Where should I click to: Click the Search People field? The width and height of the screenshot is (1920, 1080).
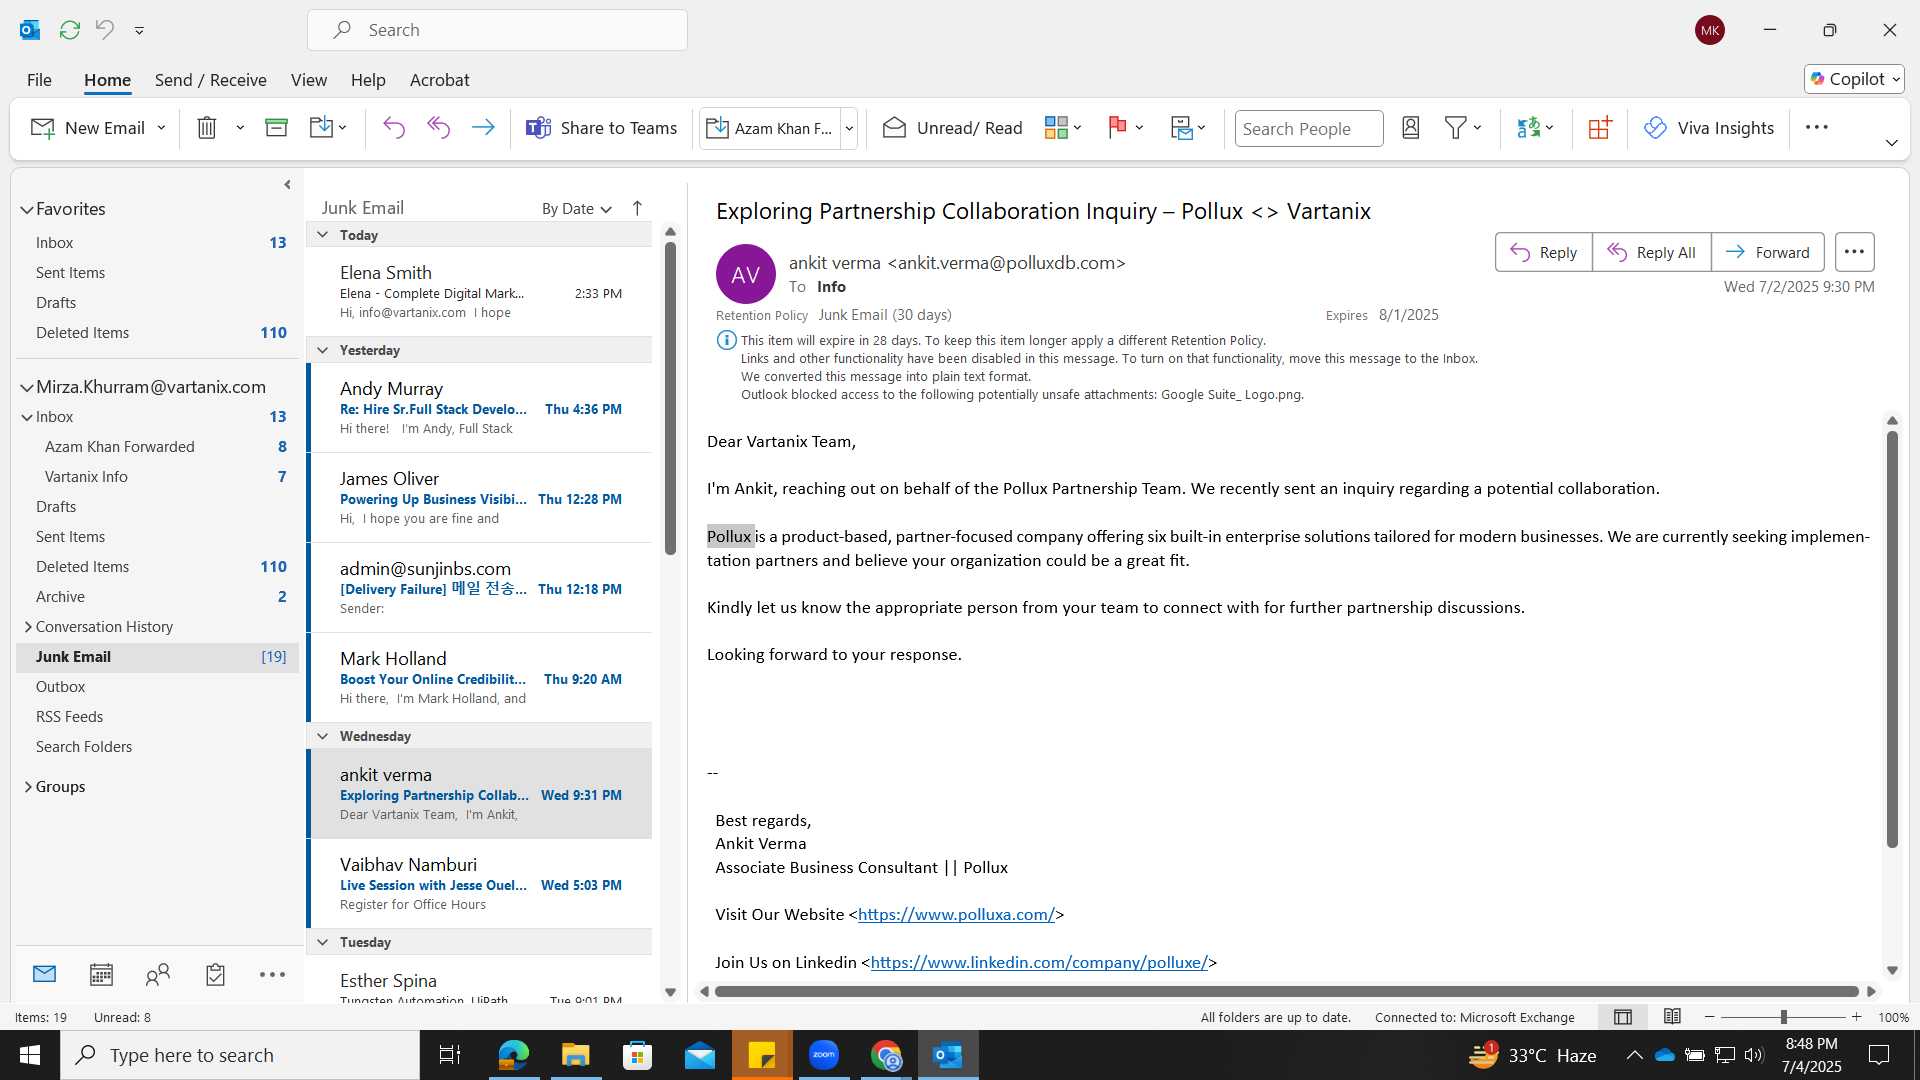1309,128
